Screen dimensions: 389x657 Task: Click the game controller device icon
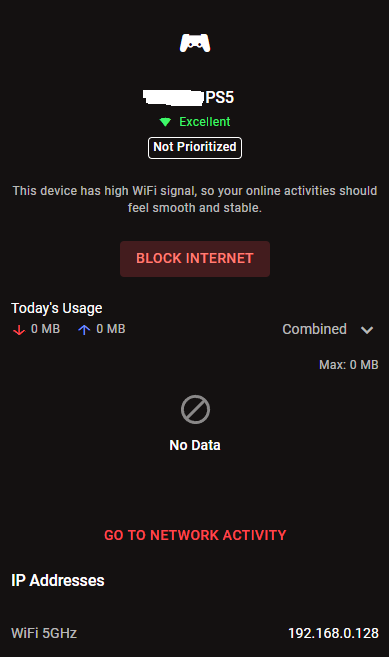195,43
